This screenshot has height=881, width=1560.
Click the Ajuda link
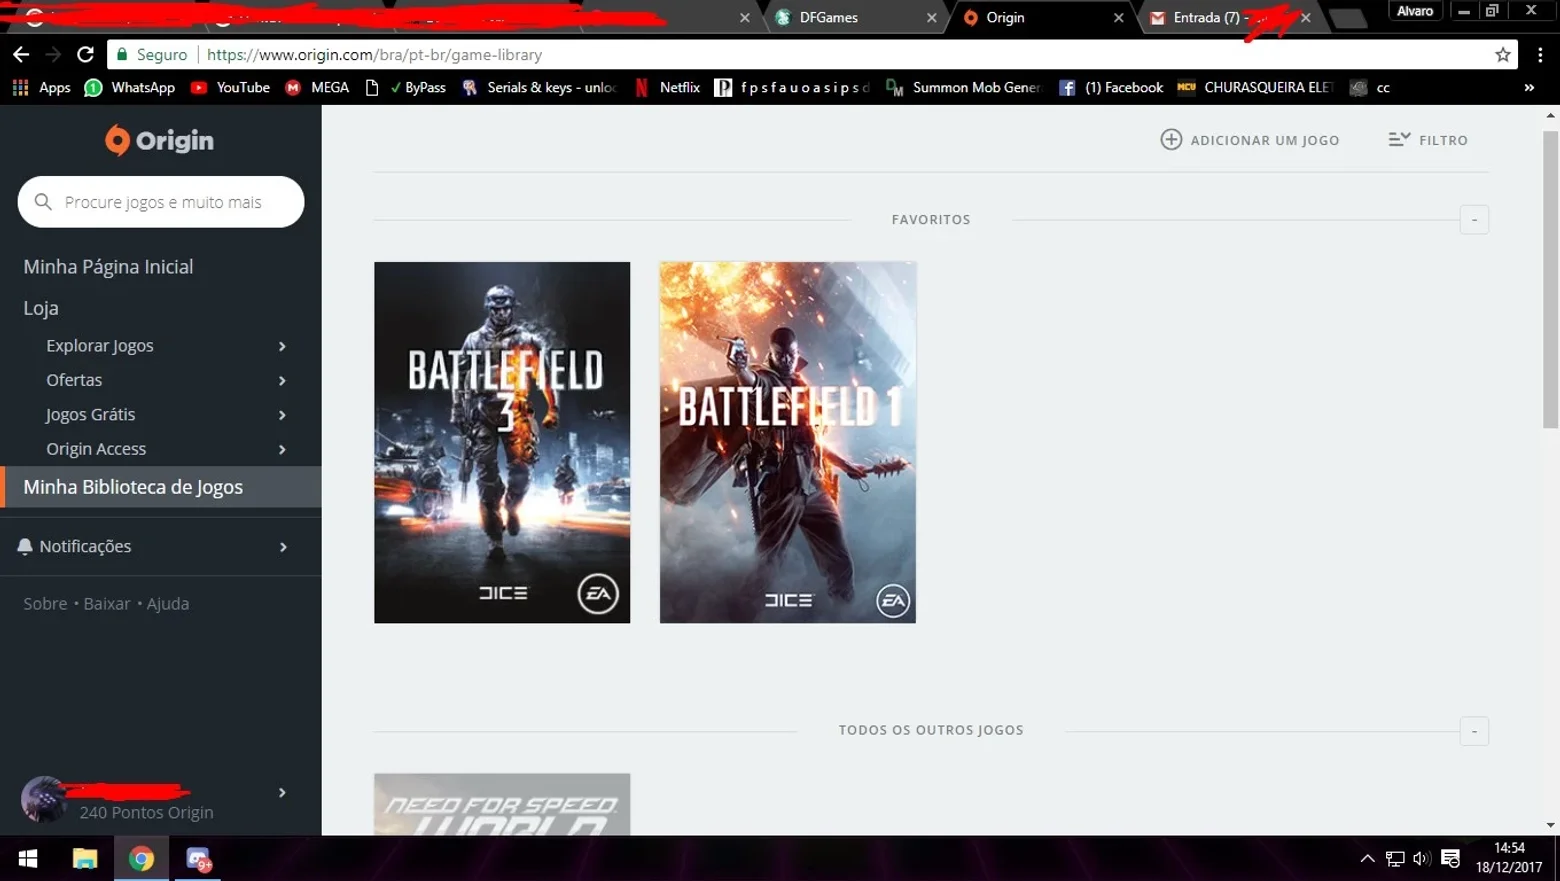(168, 604)
